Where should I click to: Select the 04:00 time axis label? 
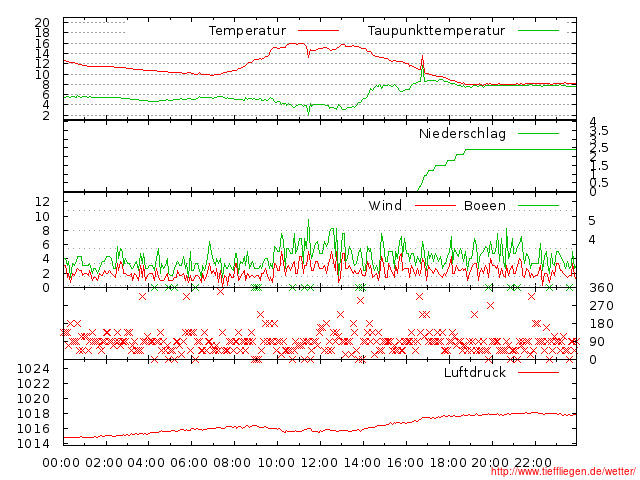click(x=146, y=463)
